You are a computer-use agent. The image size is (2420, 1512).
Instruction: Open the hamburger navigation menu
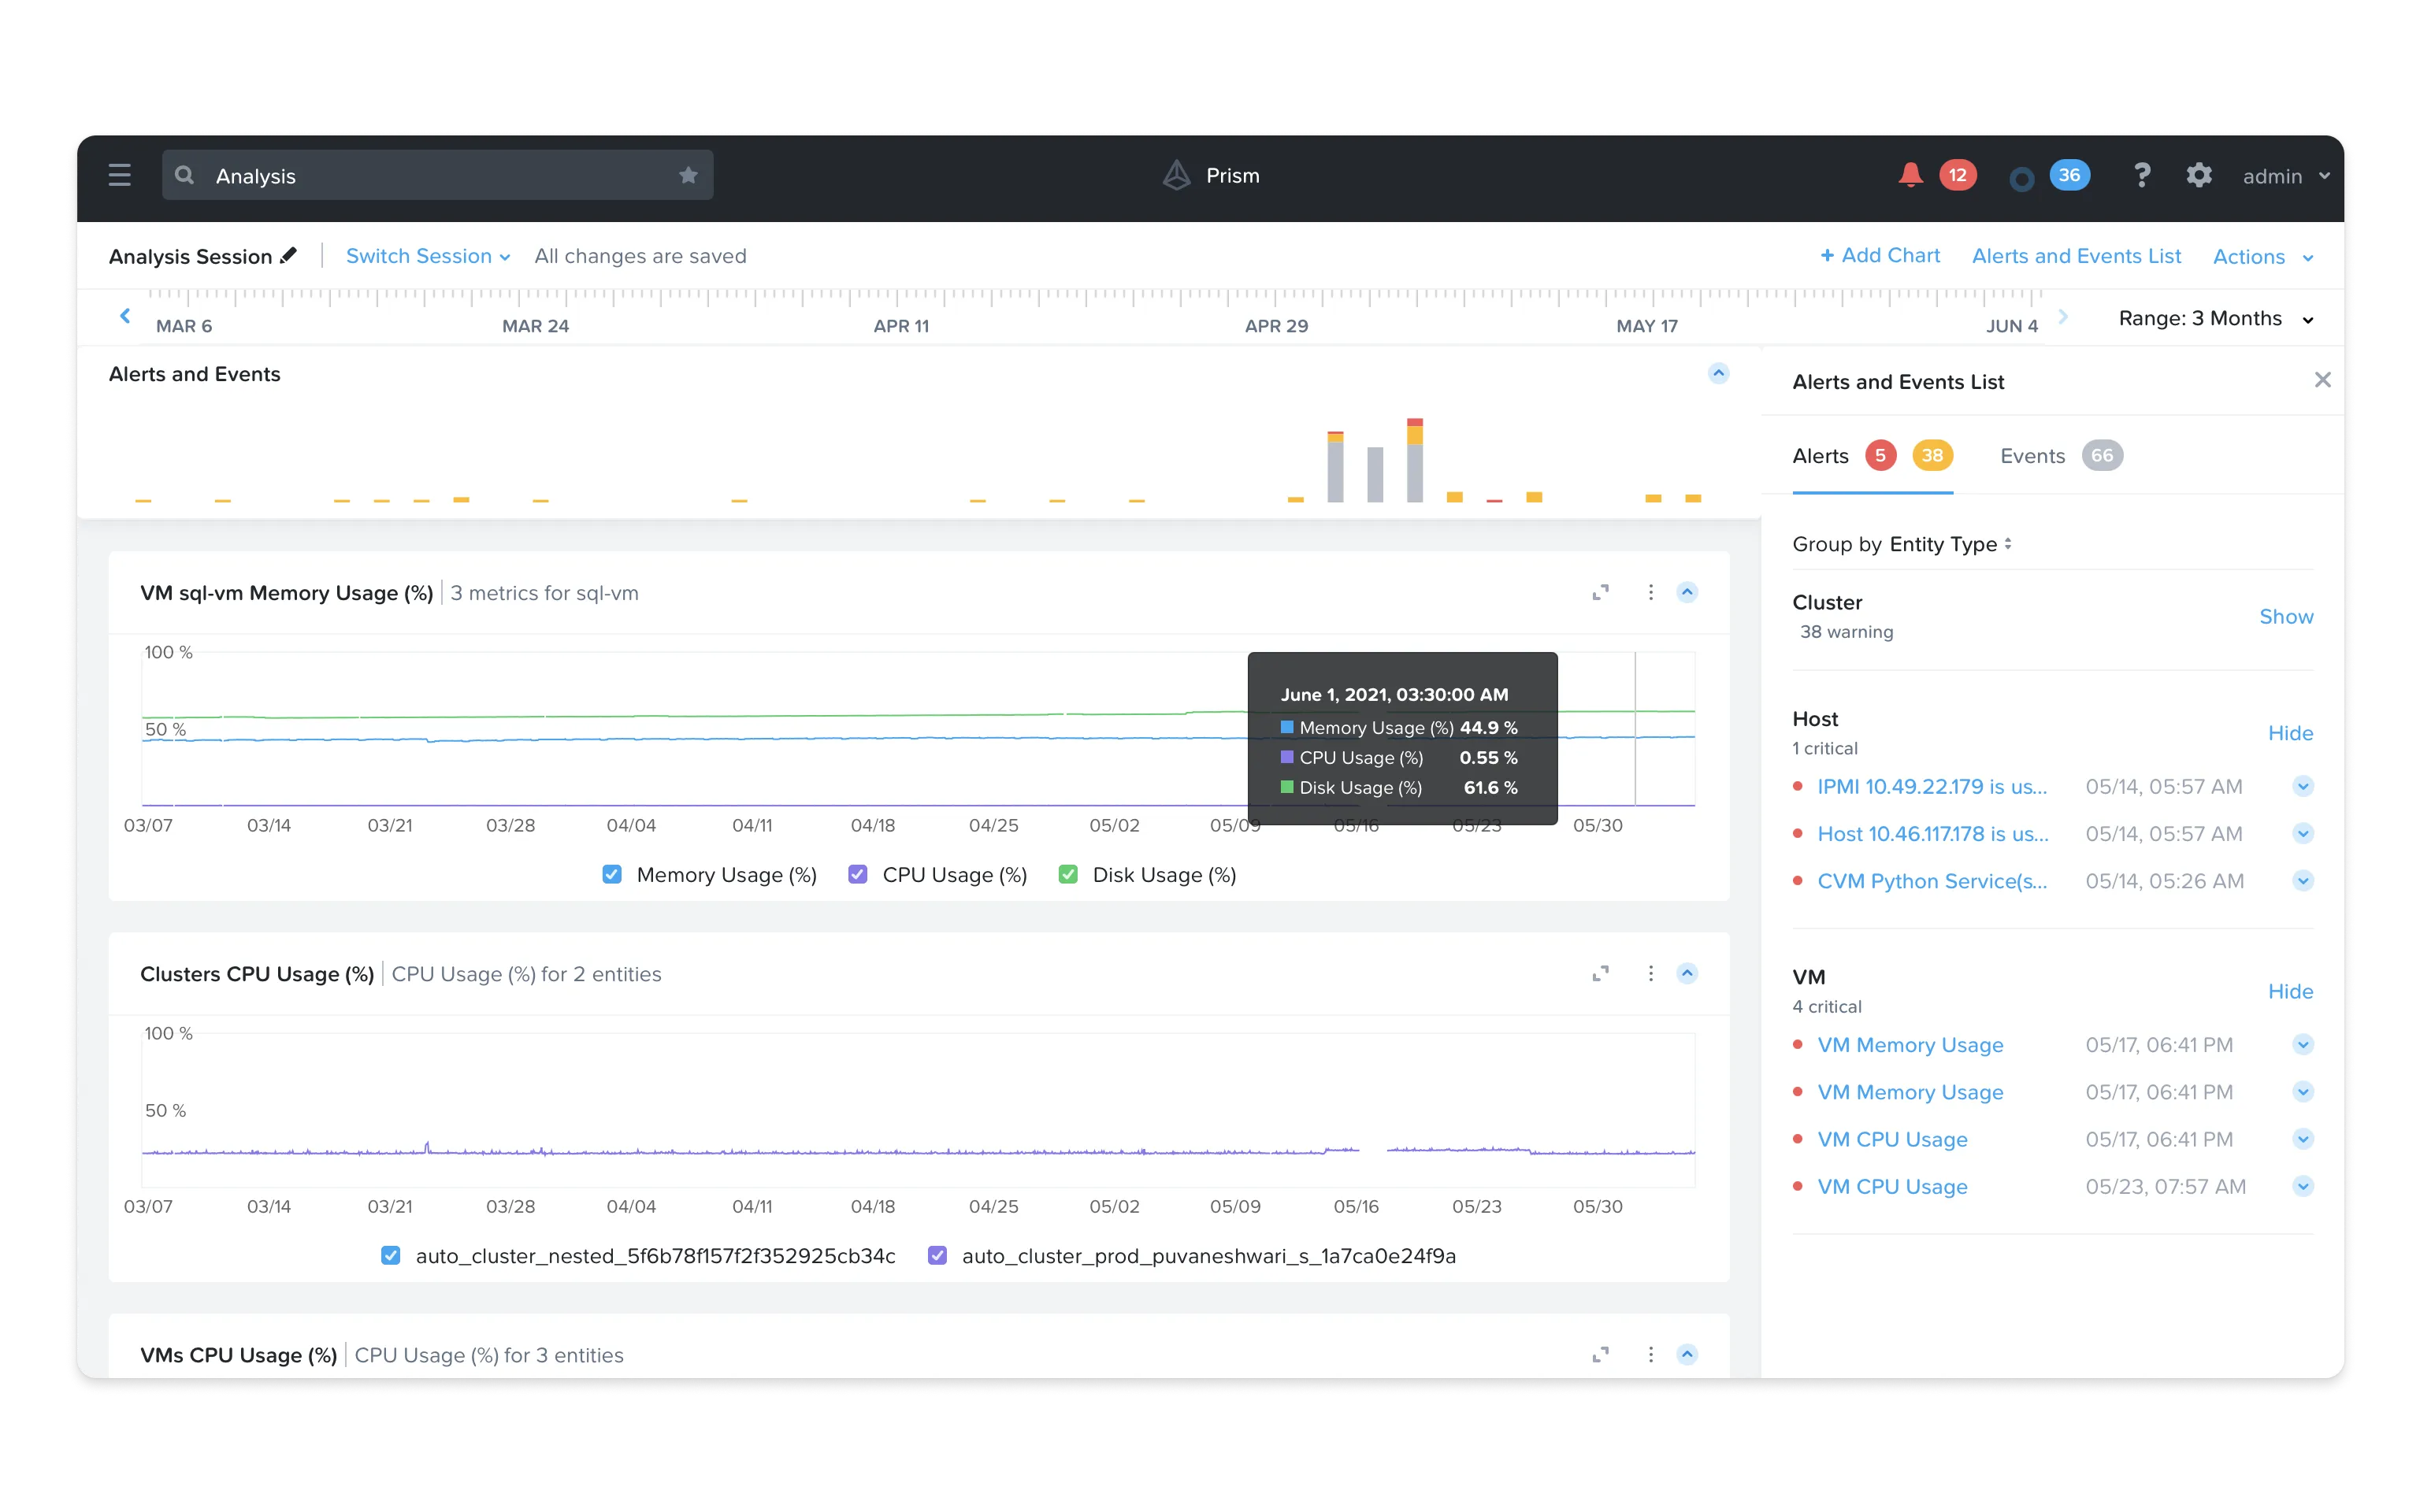click(119, 175)
